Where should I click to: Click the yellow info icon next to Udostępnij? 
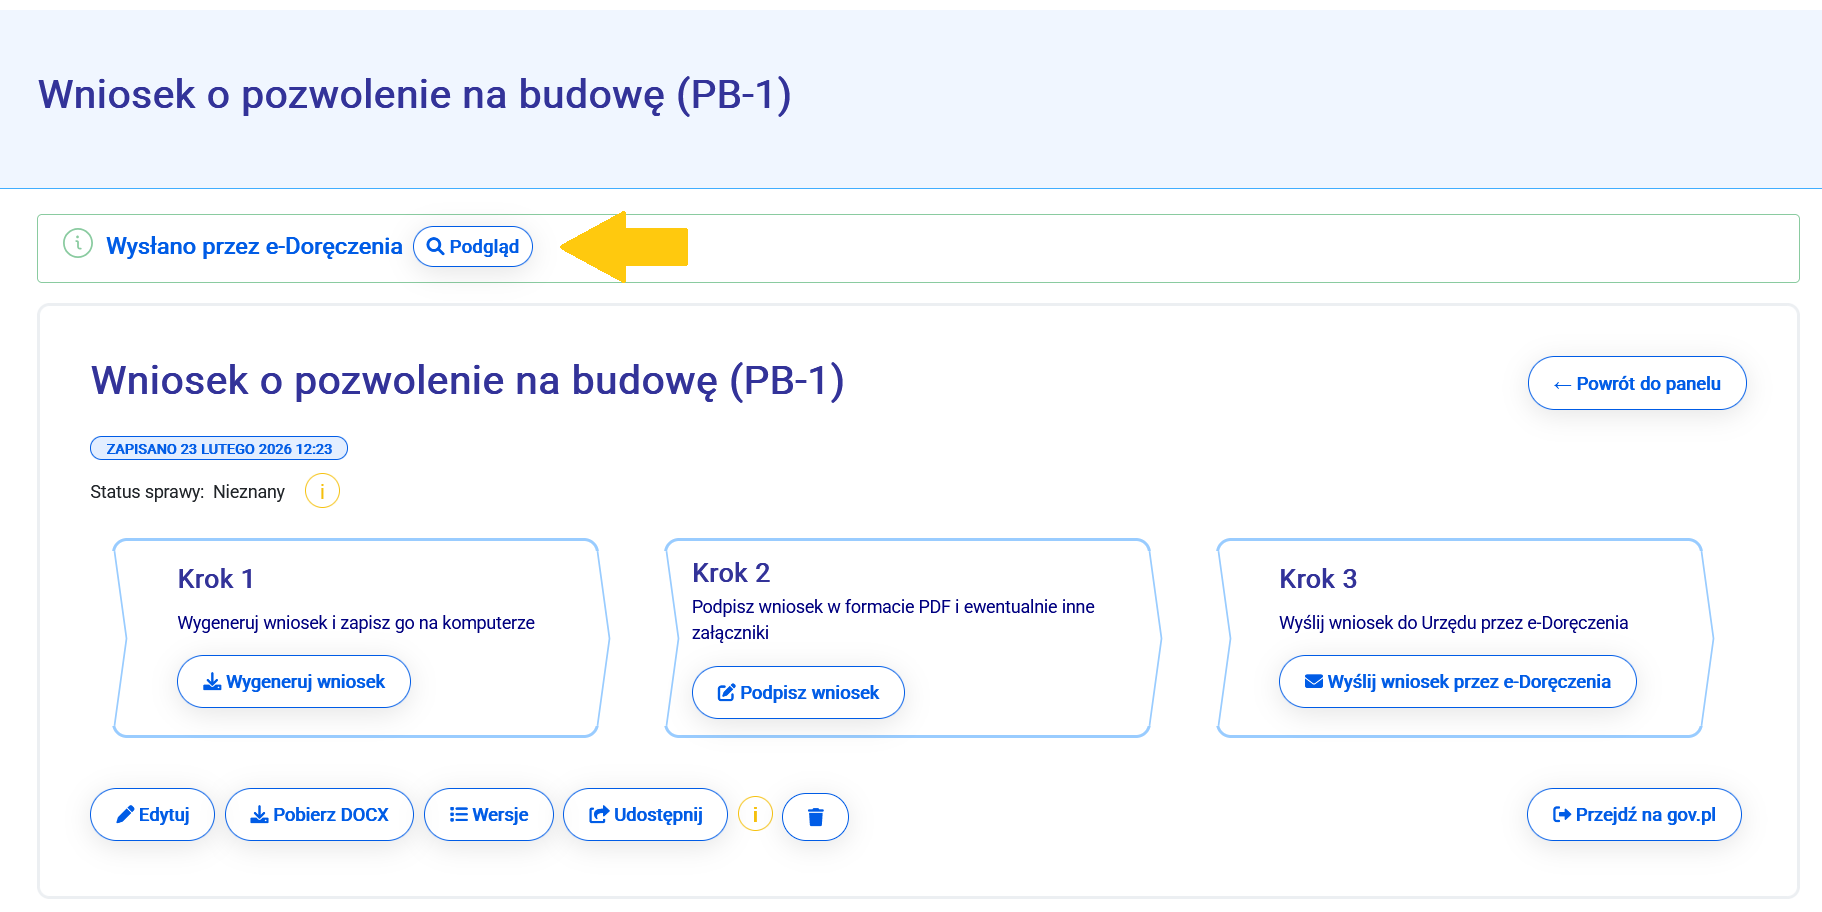(755, 815)
